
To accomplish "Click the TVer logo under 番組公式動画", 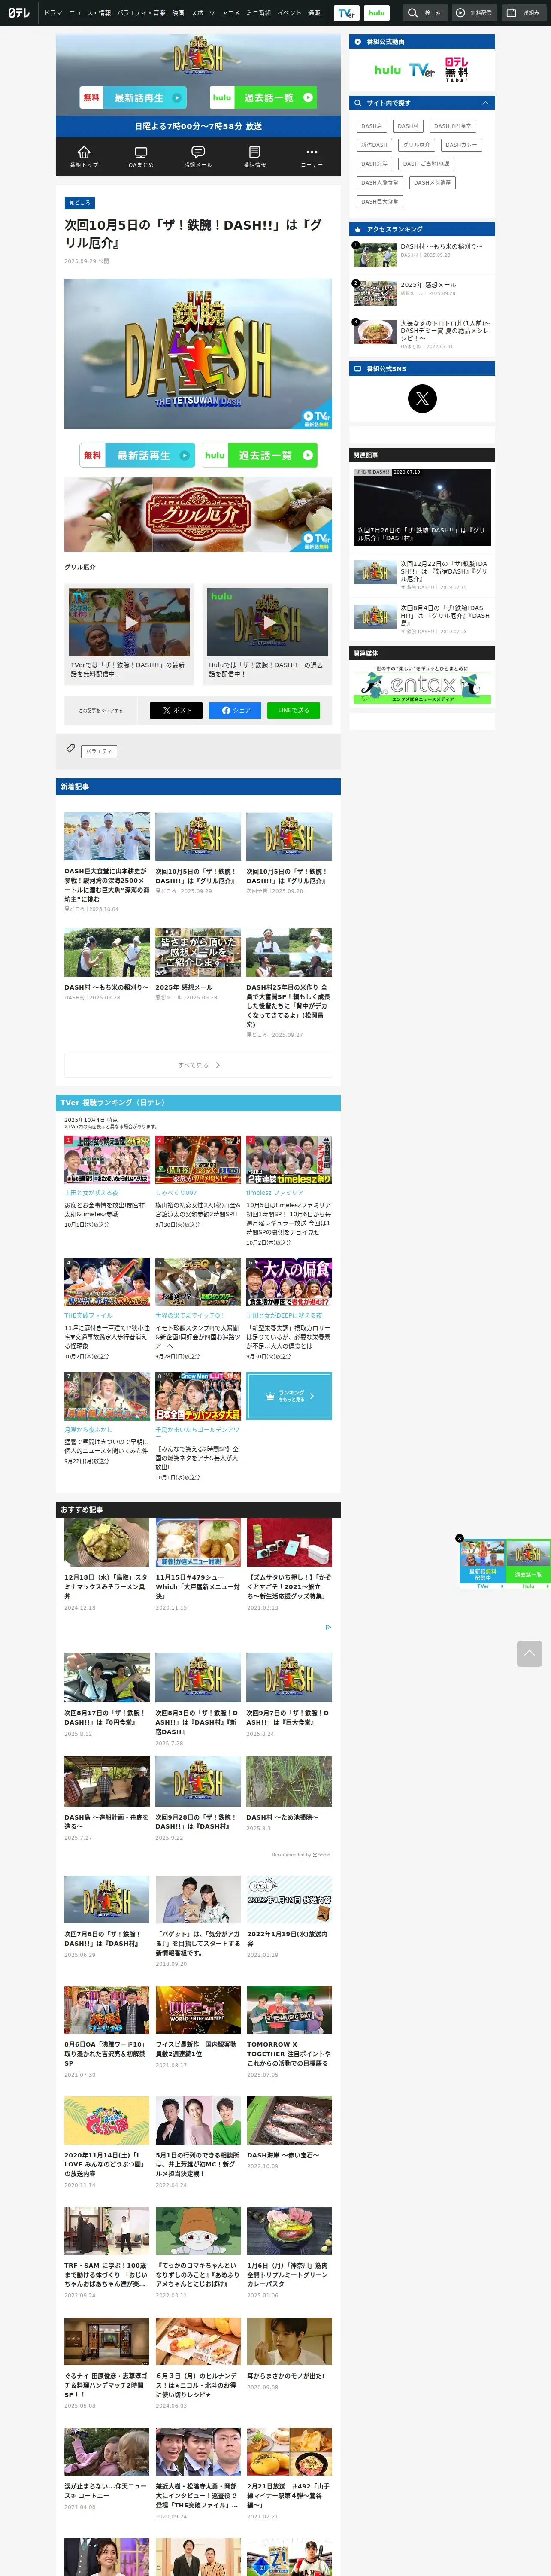I will [x=422, y=70].
